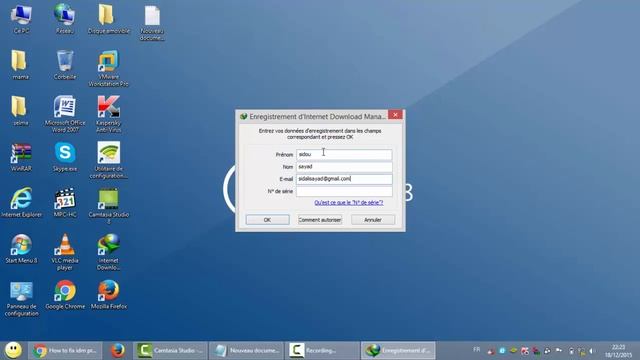Select the mama folder icon

tap(20, 64)
